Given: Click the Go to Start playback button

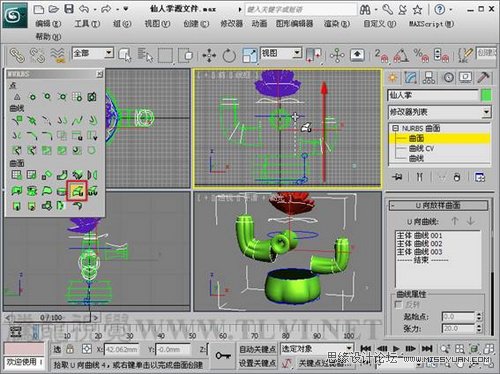Looking at the screenshot, I should click(366, 349).
